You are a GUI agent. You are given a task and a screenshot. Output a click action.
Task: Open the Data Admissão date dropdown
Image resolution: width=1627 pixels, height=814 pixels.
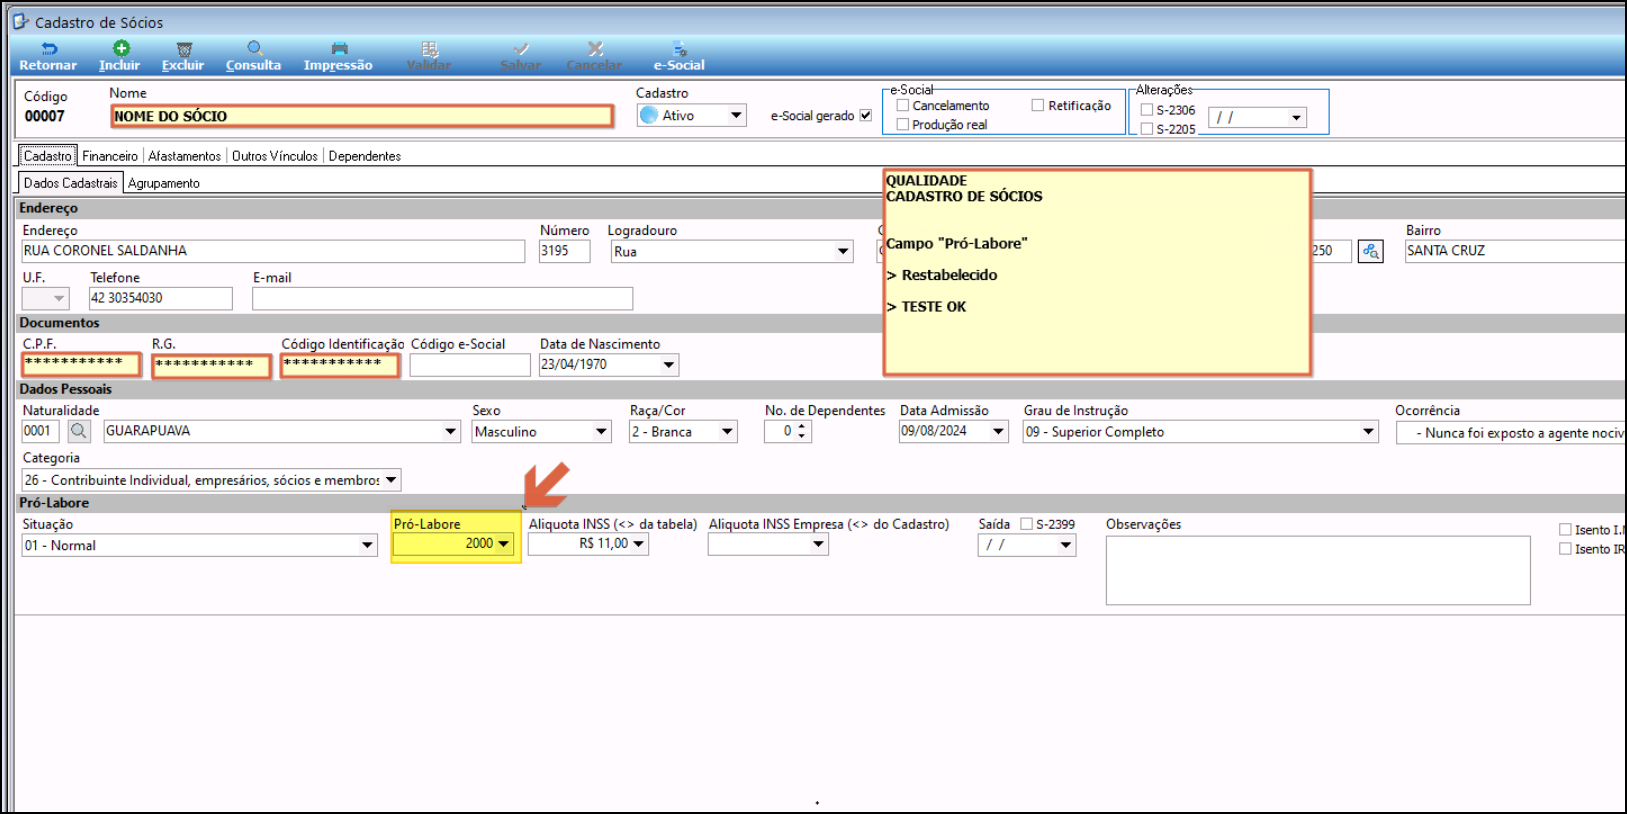pyautogui.click(x=998, y=432)
